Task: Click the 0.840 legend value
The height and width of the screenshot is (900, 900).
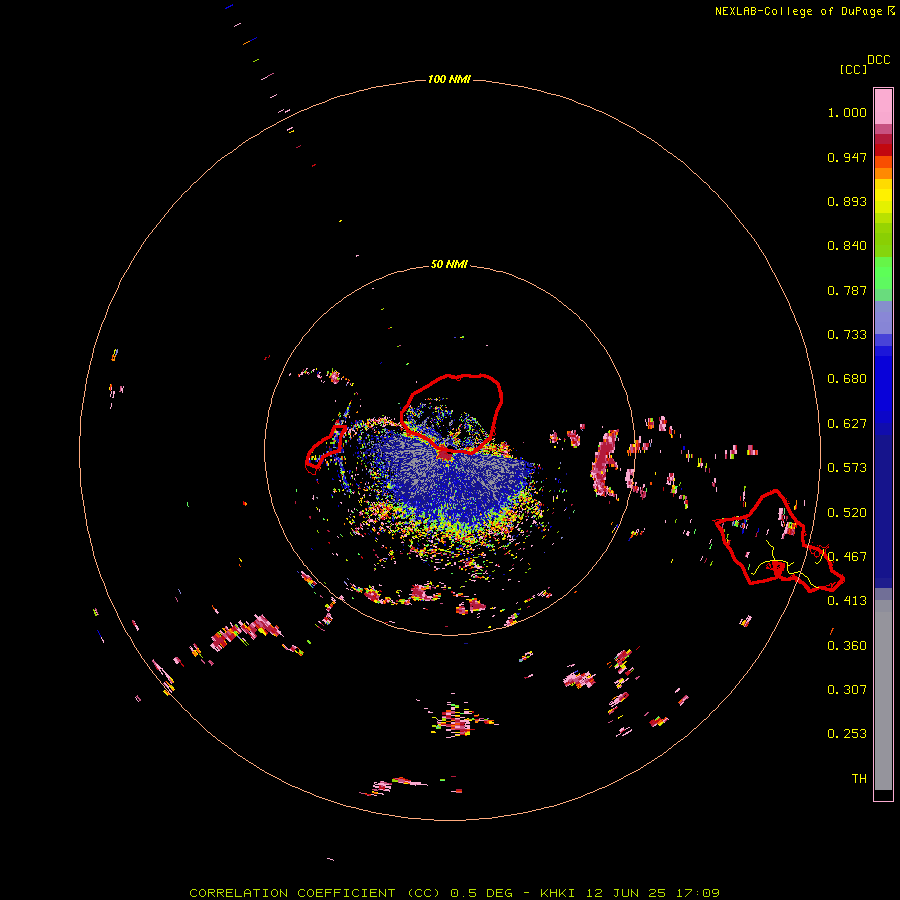Action: tap(847, 246)
